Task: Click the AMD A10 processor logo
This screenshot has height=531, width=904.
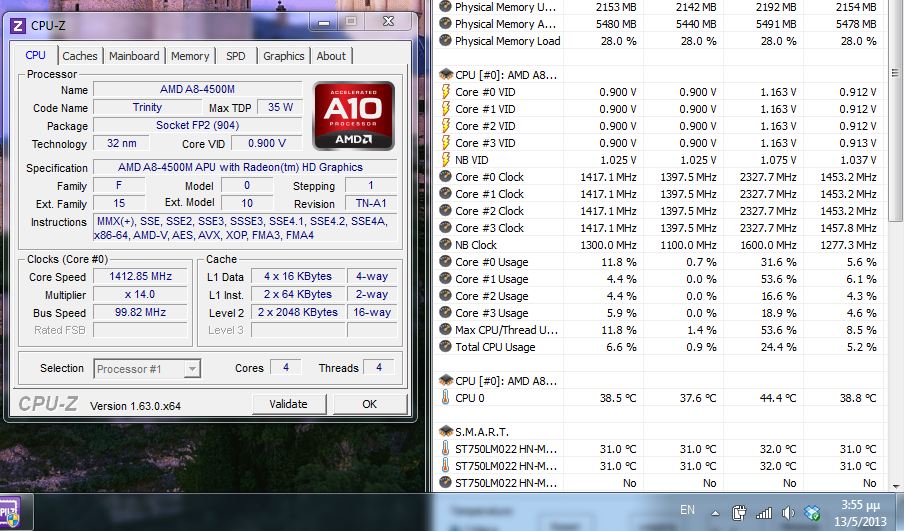Action: (x=353, y=115)
